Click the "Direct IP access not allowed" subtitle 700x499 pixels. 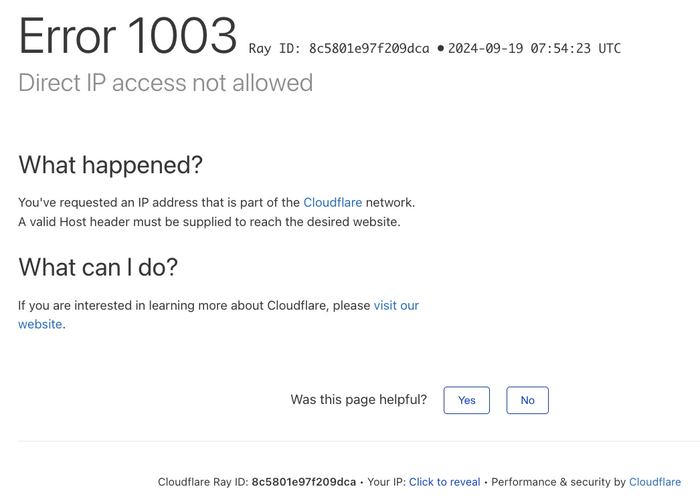(165, 83)
